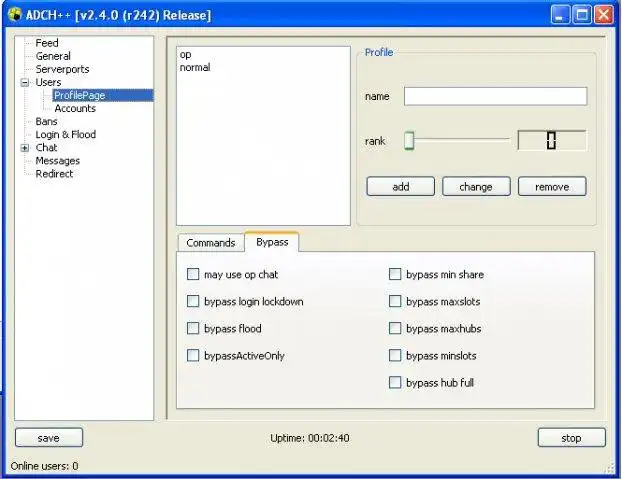Open the Feed settings page
The image size is (622, 479).
pos(47,43)
